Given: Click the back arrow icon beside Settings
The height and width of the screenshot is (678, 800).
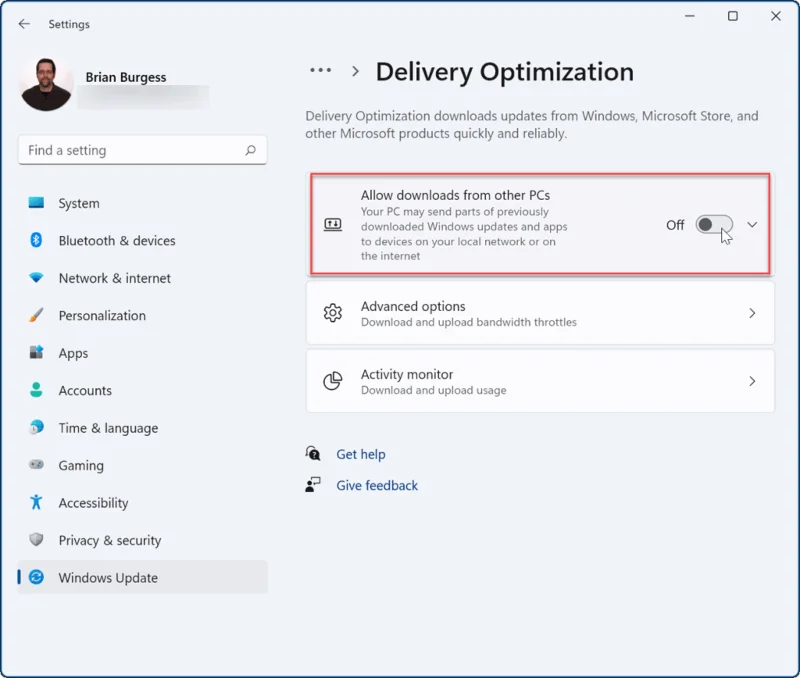Looking at the screenshot, I should point(24,24).
